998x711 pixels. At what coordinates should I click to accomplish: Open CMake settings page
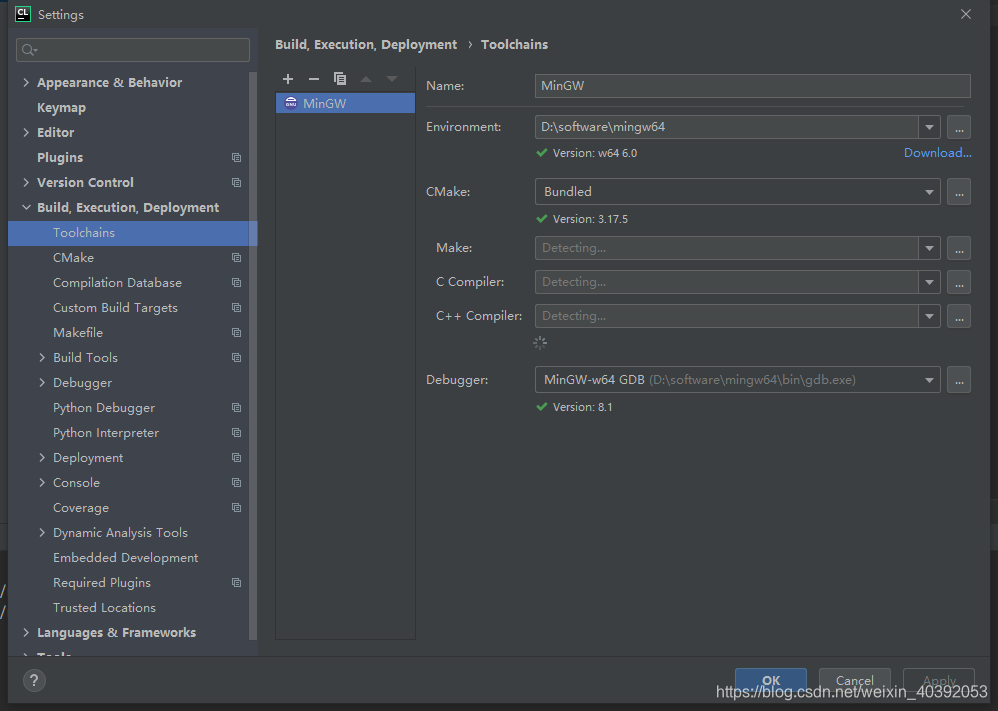click(x=73, y=258)
